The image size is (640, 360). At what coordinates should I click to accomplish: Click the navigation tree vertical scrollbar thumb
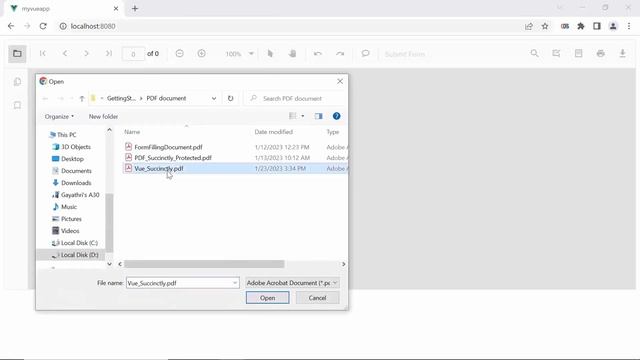click(109, 222)
